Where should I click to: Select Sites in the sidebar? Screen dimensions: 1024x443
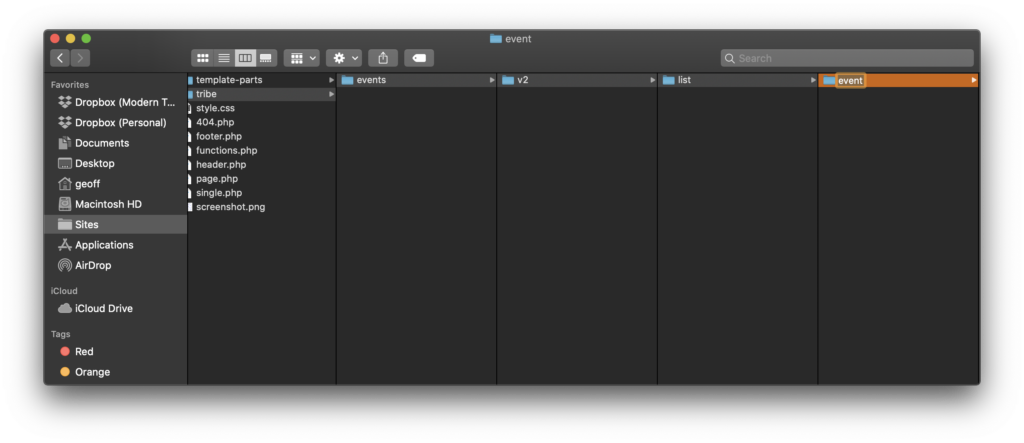point(116,224)
